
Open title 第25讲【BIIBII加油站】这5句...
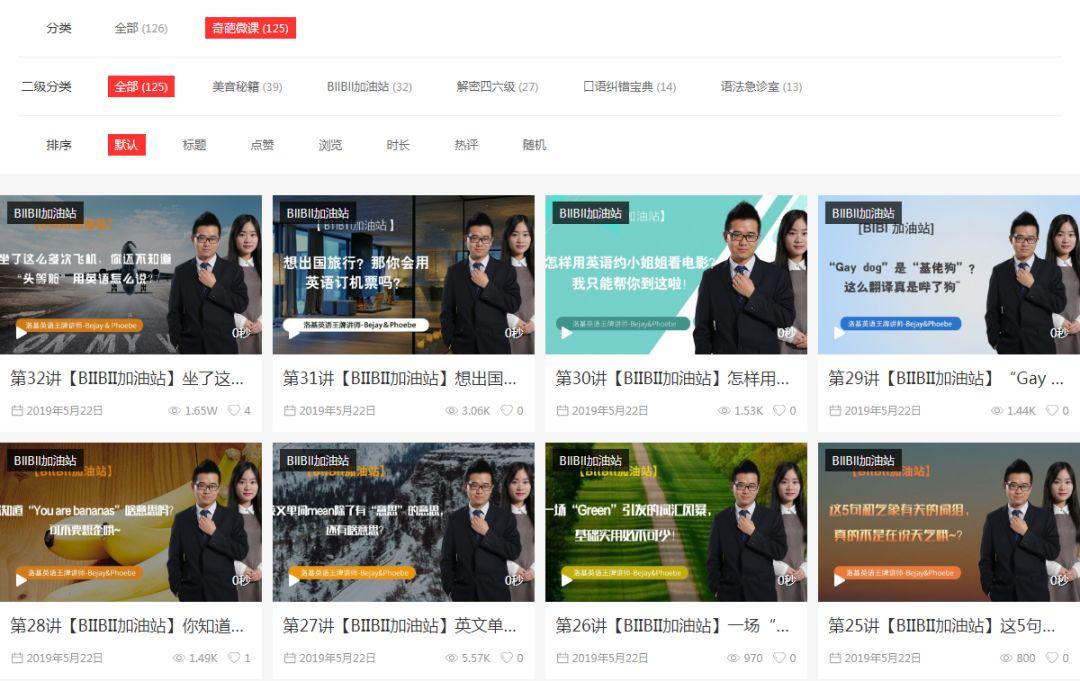tap(942, 625)
